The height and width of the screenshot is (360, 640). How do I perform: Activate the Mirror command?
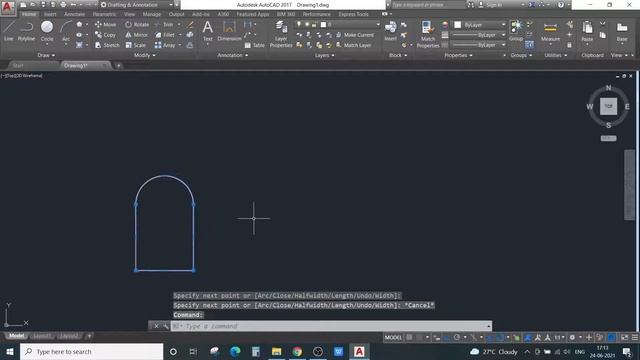[137, 35]
